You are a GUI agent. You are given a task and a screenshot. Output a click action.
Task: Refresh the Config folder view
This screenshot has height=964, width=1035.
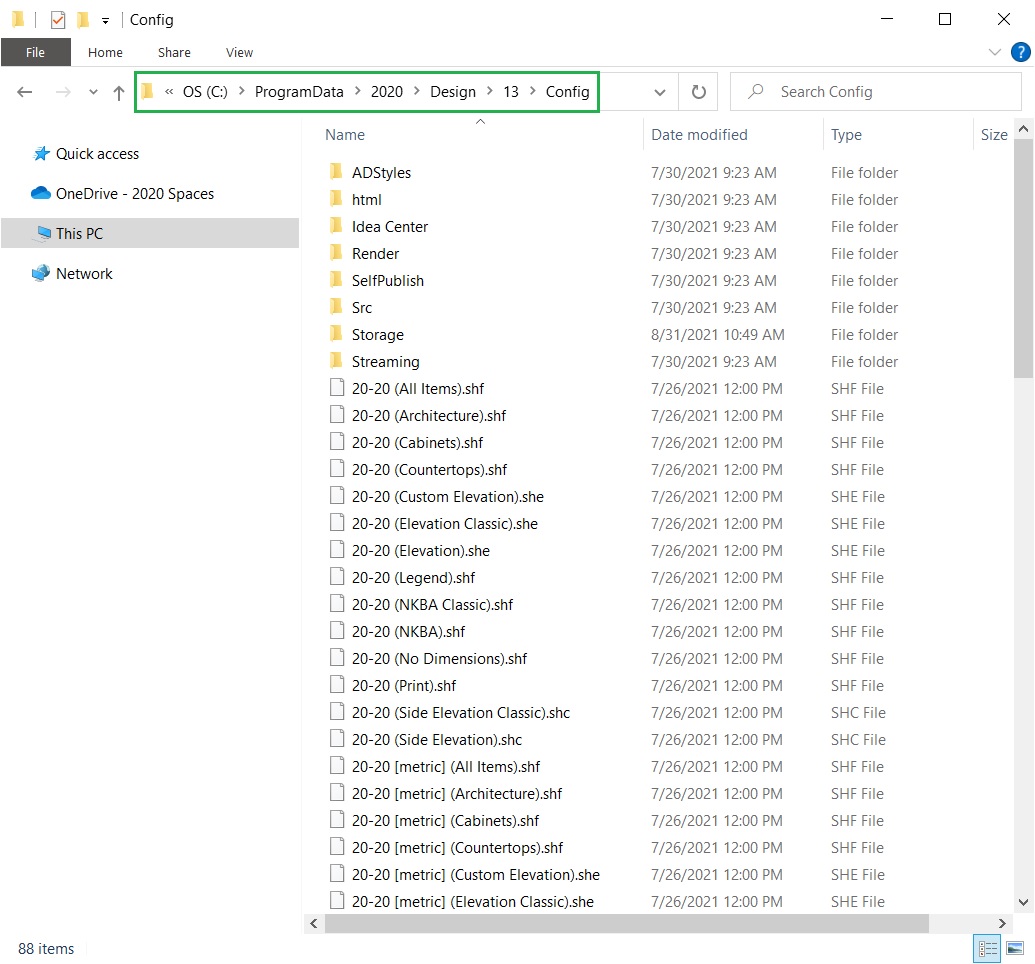click(x=698, y=92)
